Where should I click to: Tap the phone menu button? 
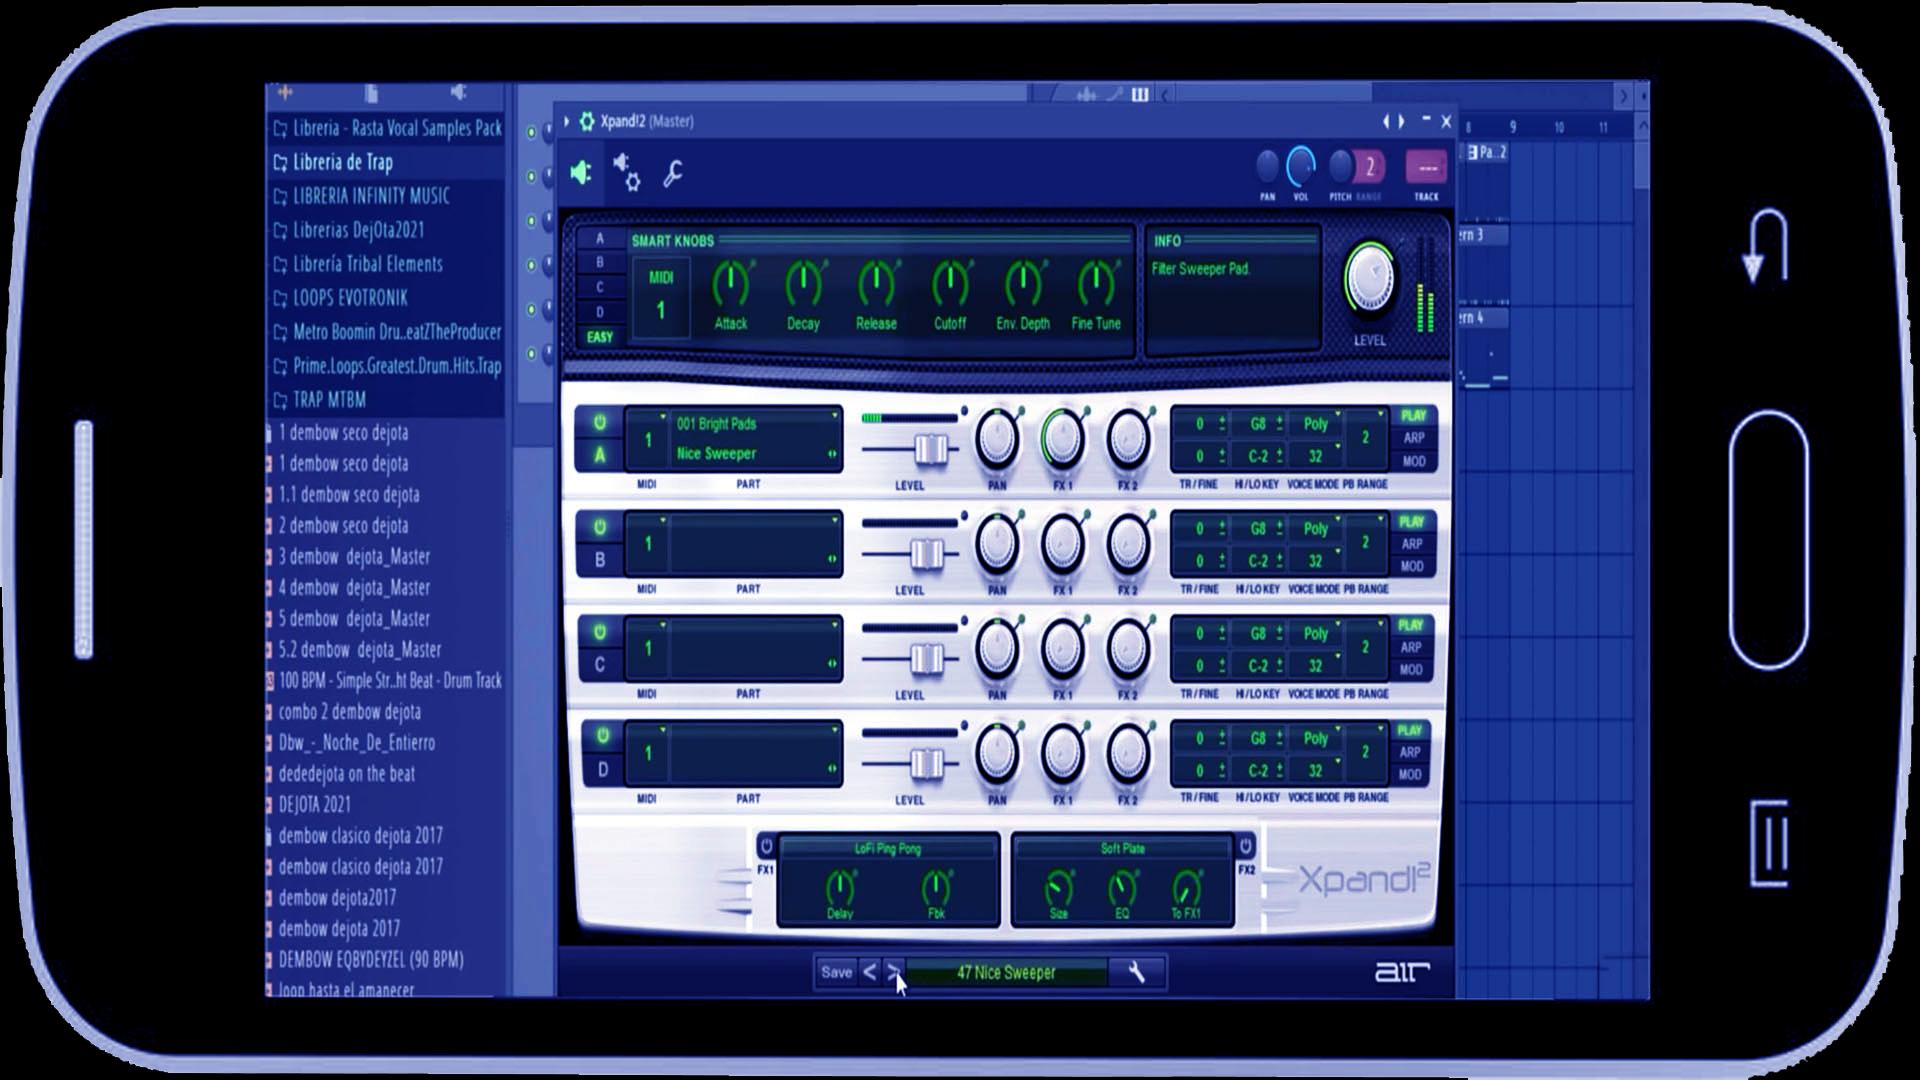click(x=1769, y=843)
